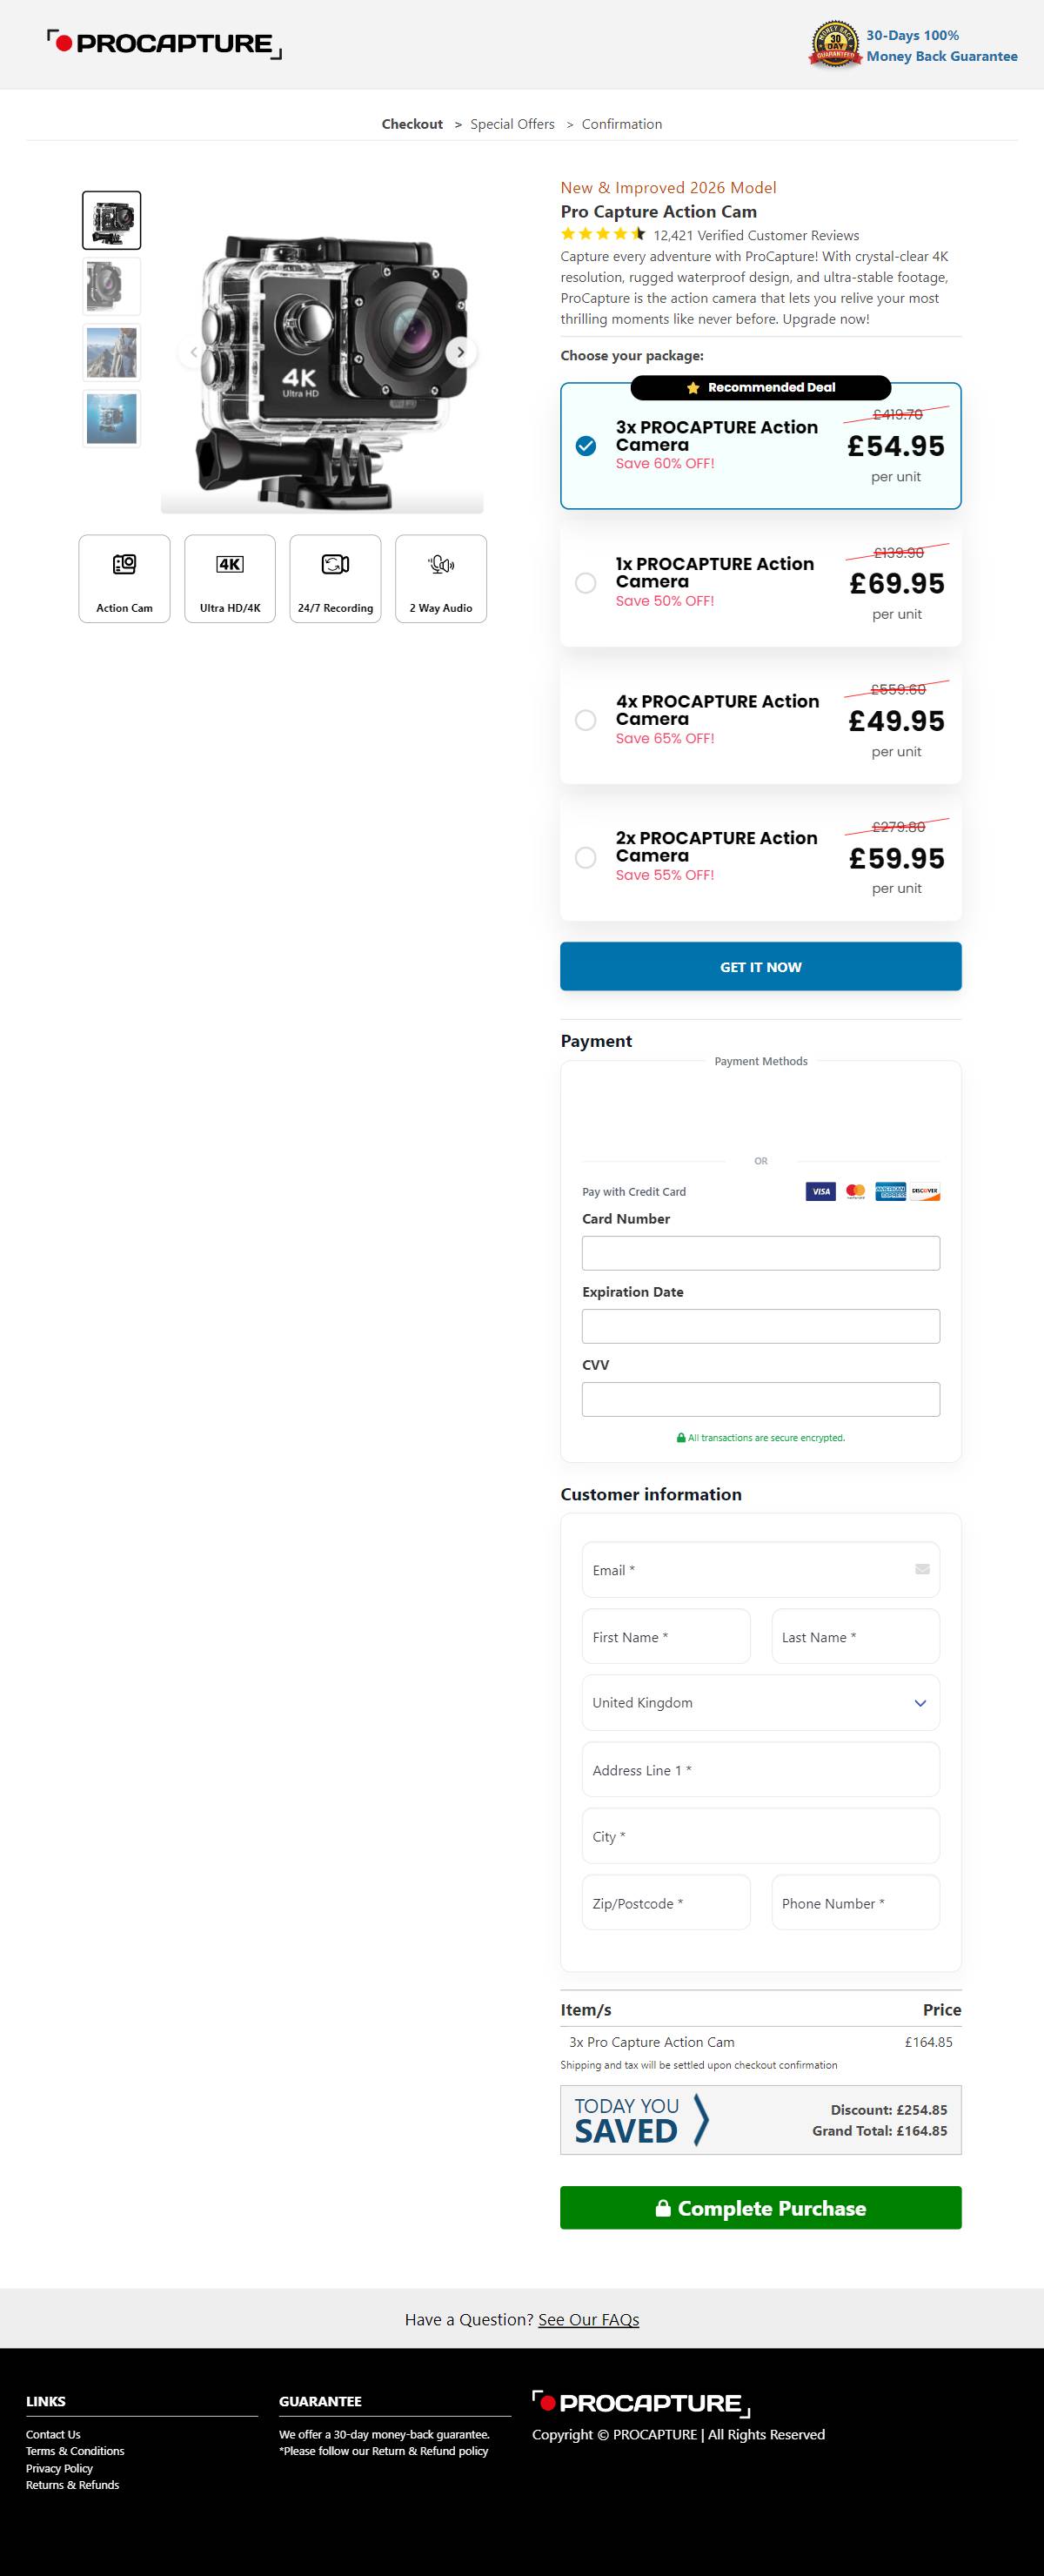Click the 2 Way Audio microphone icon
Image resolution: width=1044 pixels, height=2576 pixels.
[x=441, y=565]
